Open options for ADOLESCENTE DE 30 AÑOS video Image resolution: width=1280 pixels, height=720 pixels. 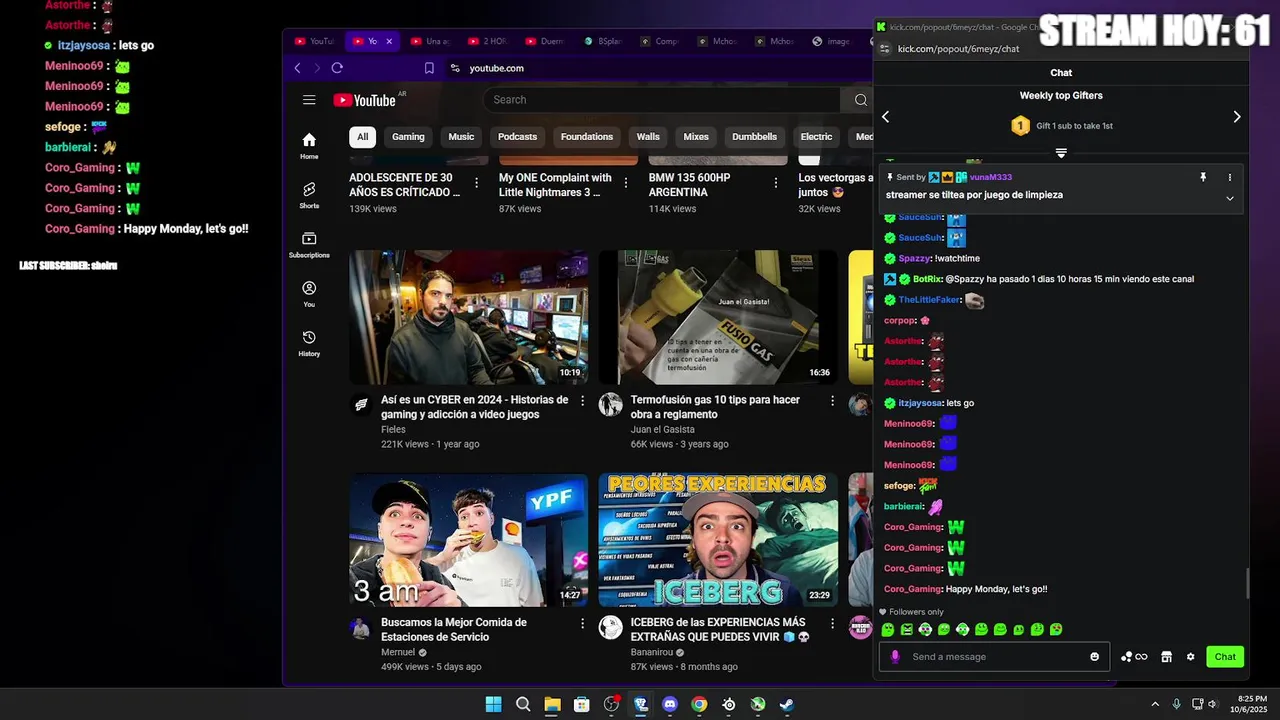click(476, 183)
